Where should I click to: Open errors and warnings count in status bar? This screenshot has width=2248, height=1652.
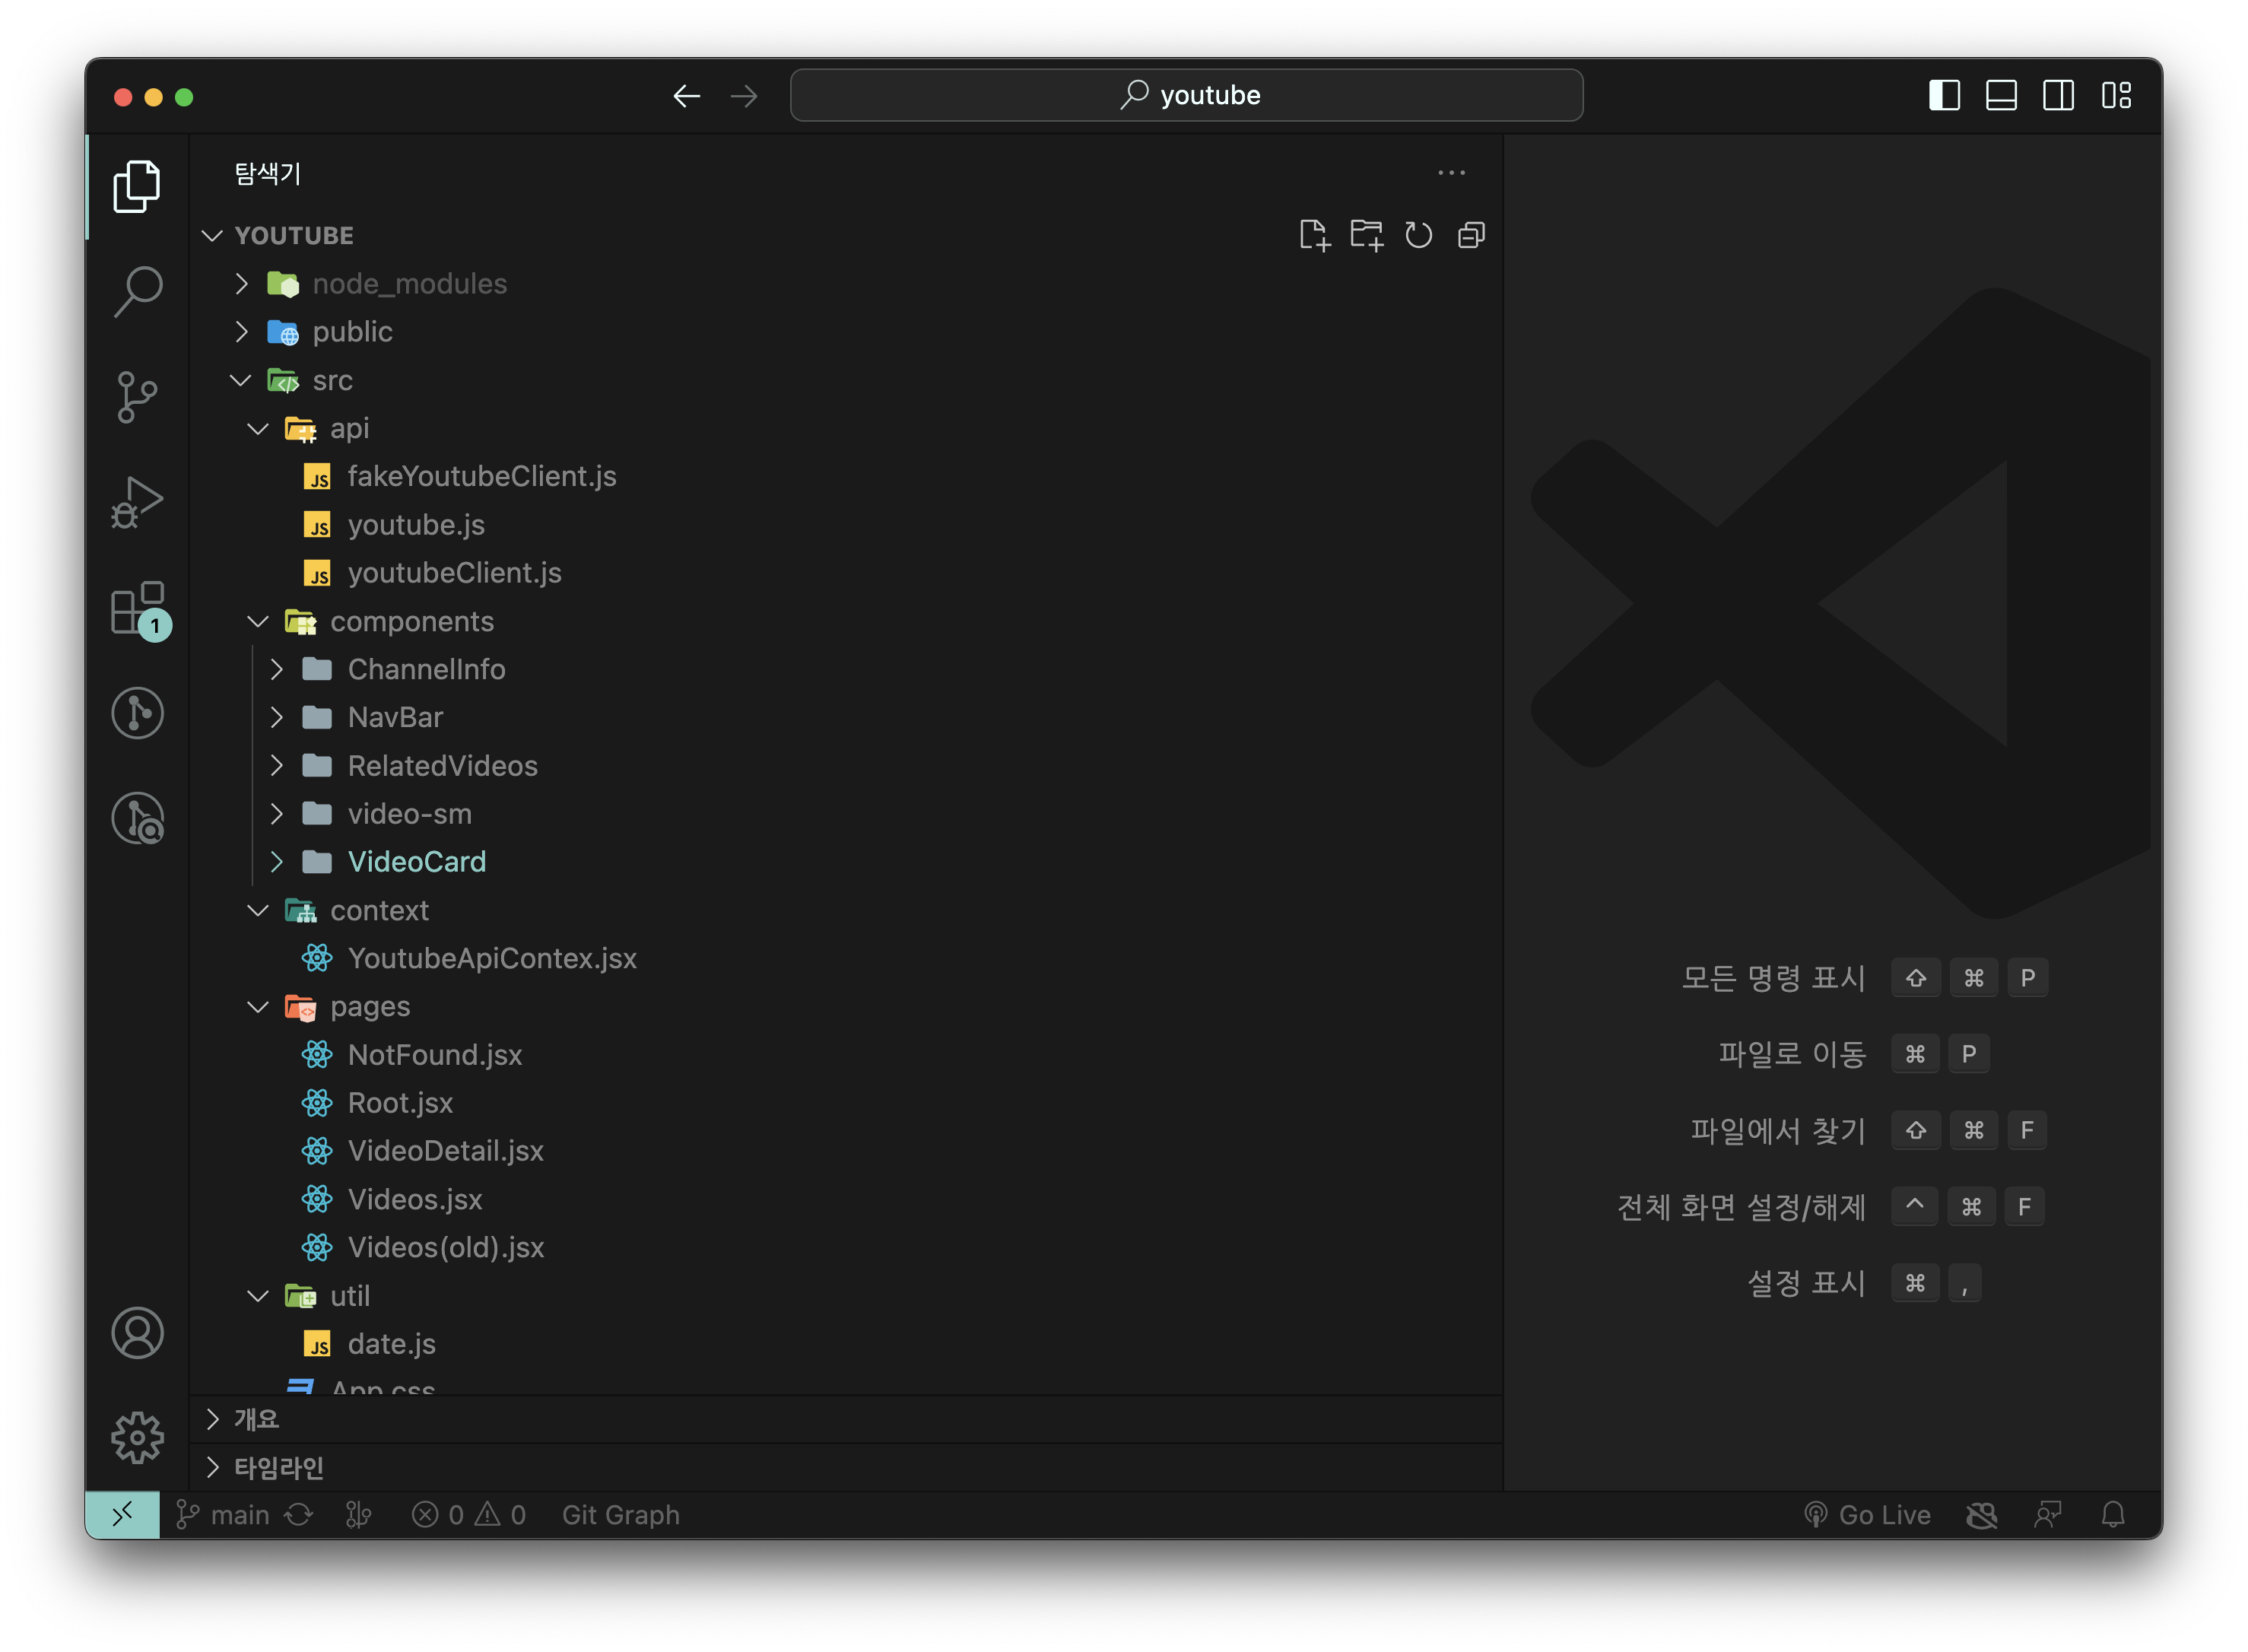point(468,1515)
